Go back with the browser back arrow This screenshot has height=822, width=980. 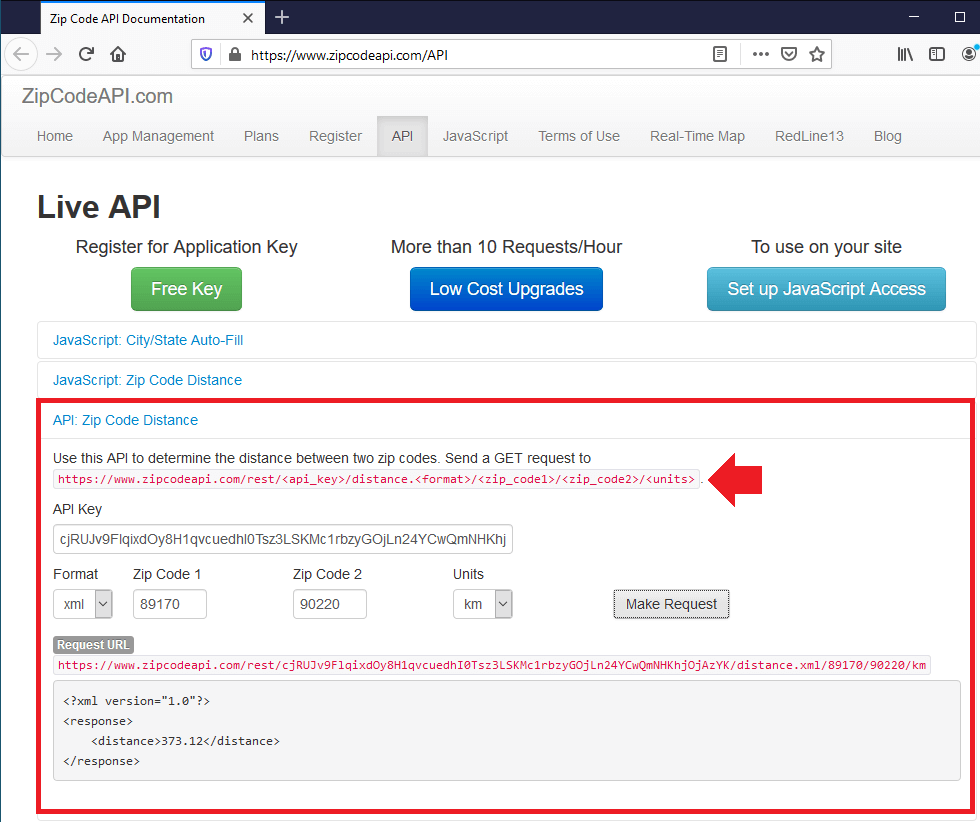21,54
